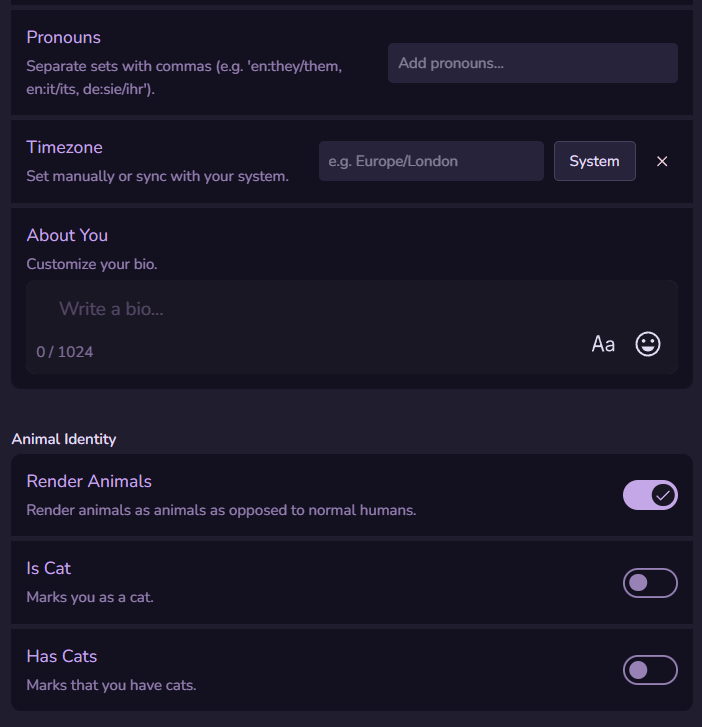
Task: Click the Customize your bio description
Action: click(92, 265)
